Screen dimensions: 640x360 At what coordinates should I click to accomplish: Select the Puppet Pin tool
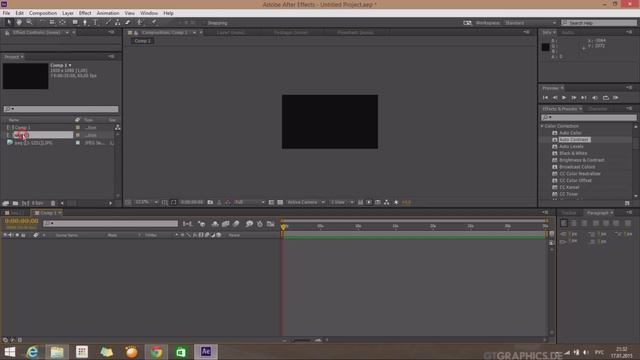click(x=154, y=22)
